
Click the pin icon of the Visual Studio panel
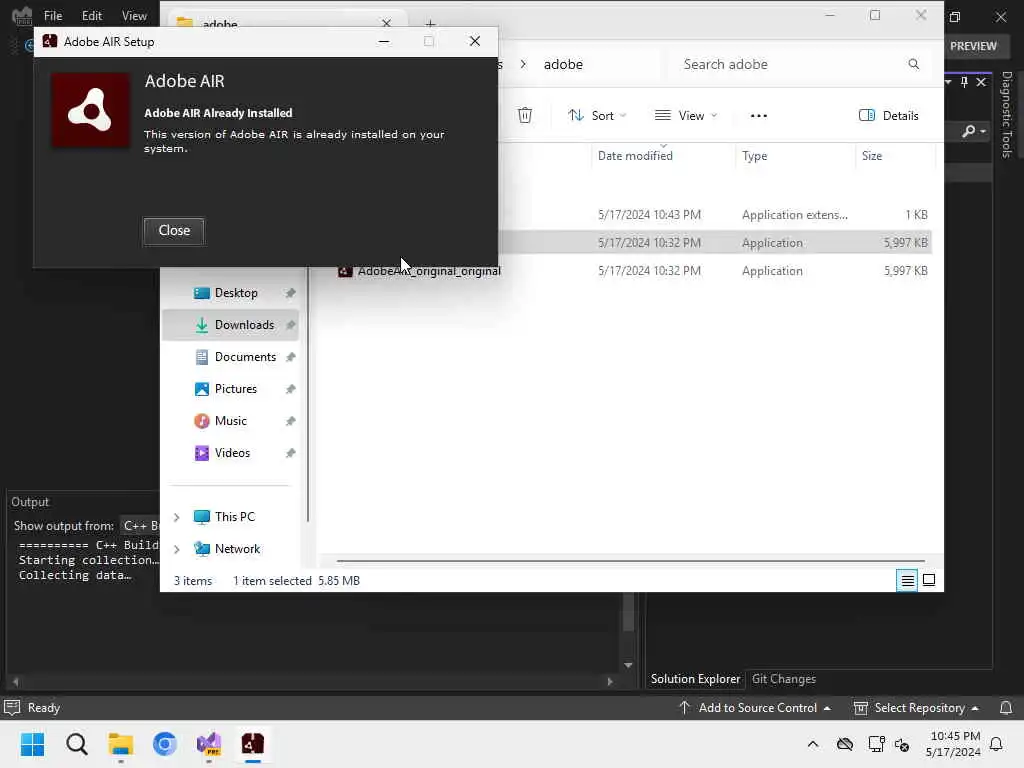click(x=964, y=82)
